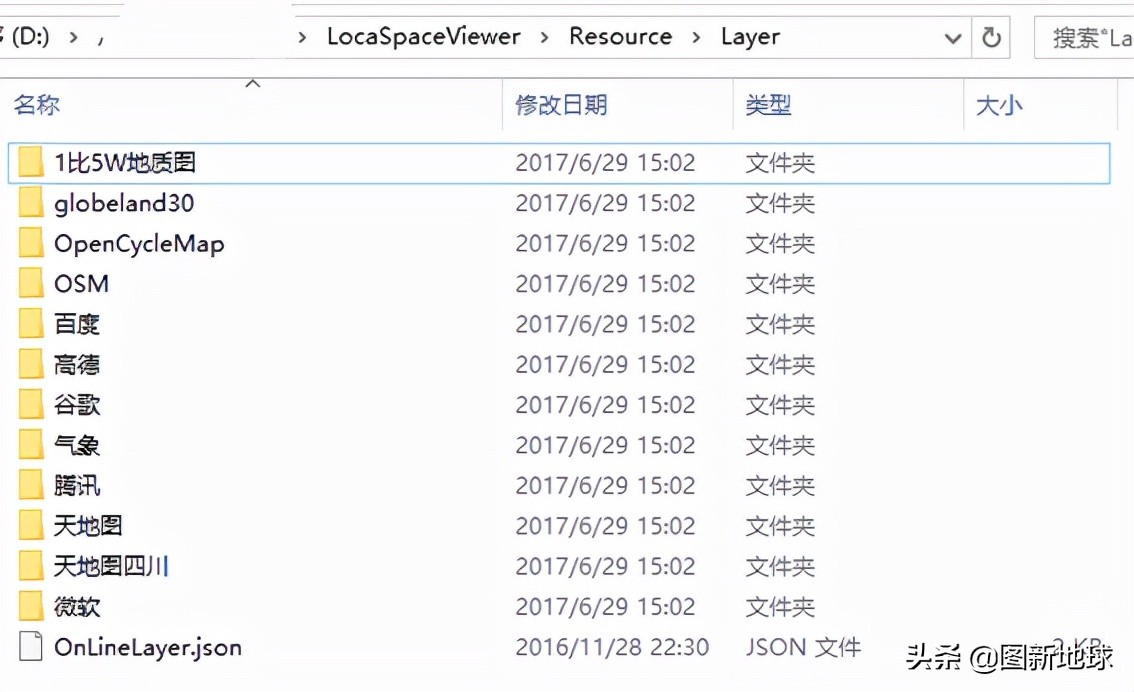
Task: Sort files by 名称 column
Action: click(37, 106)
